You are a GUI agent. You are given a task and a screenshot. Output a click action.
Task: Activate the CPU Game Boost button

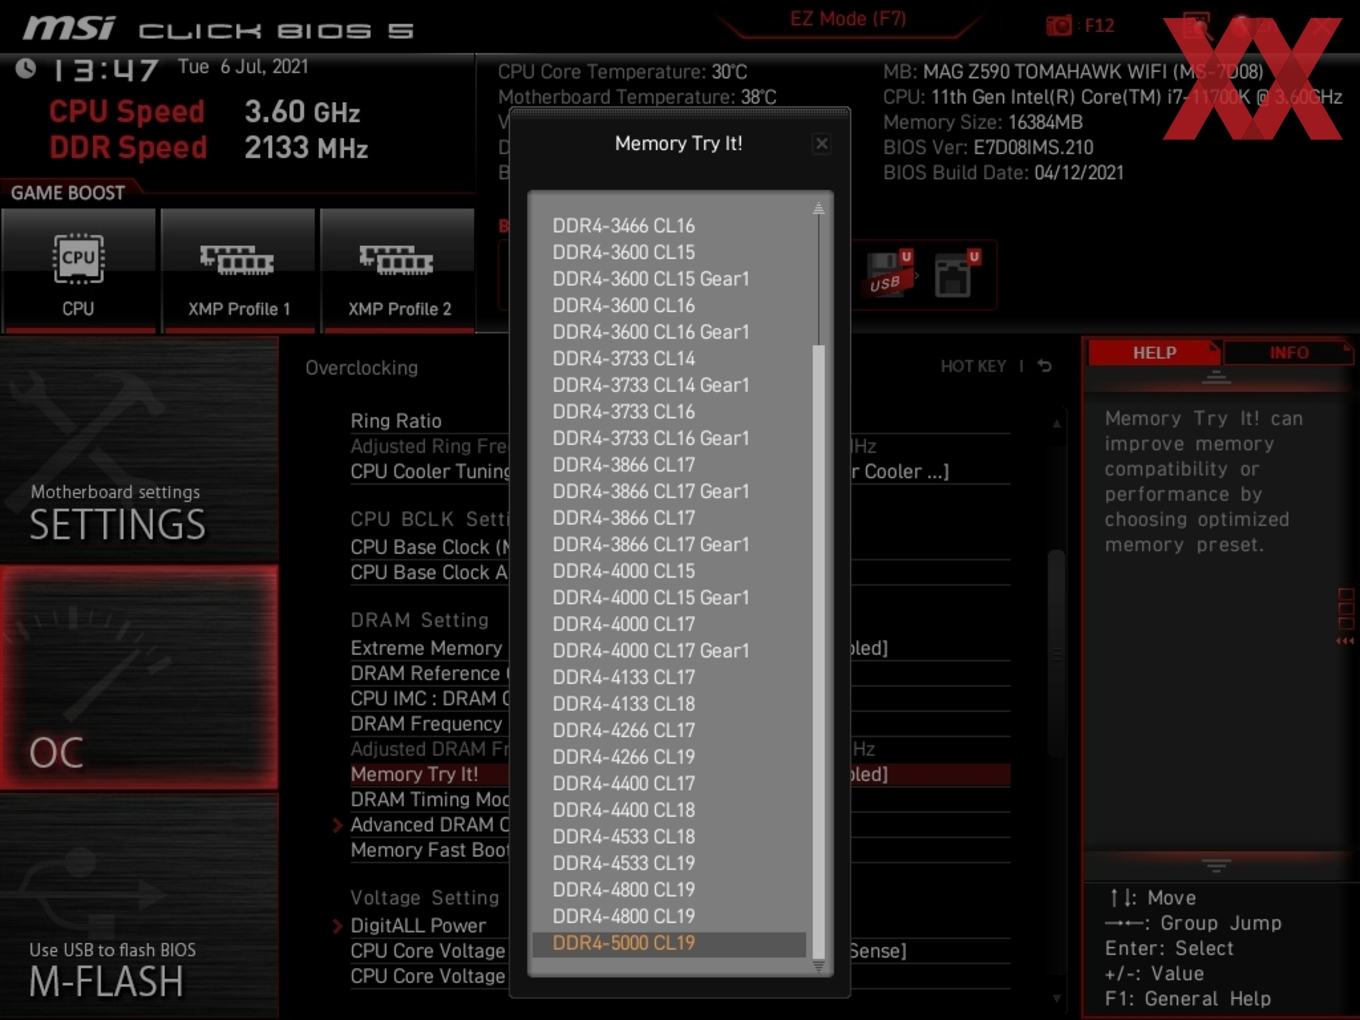click(x=79, y=270)
